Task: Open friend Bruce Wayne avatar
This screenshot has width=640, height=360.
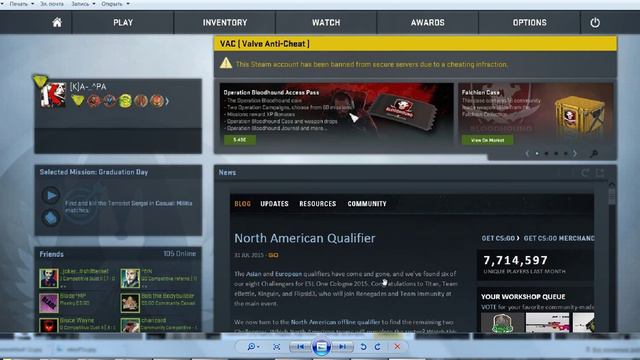Action: tap(49, 325)
